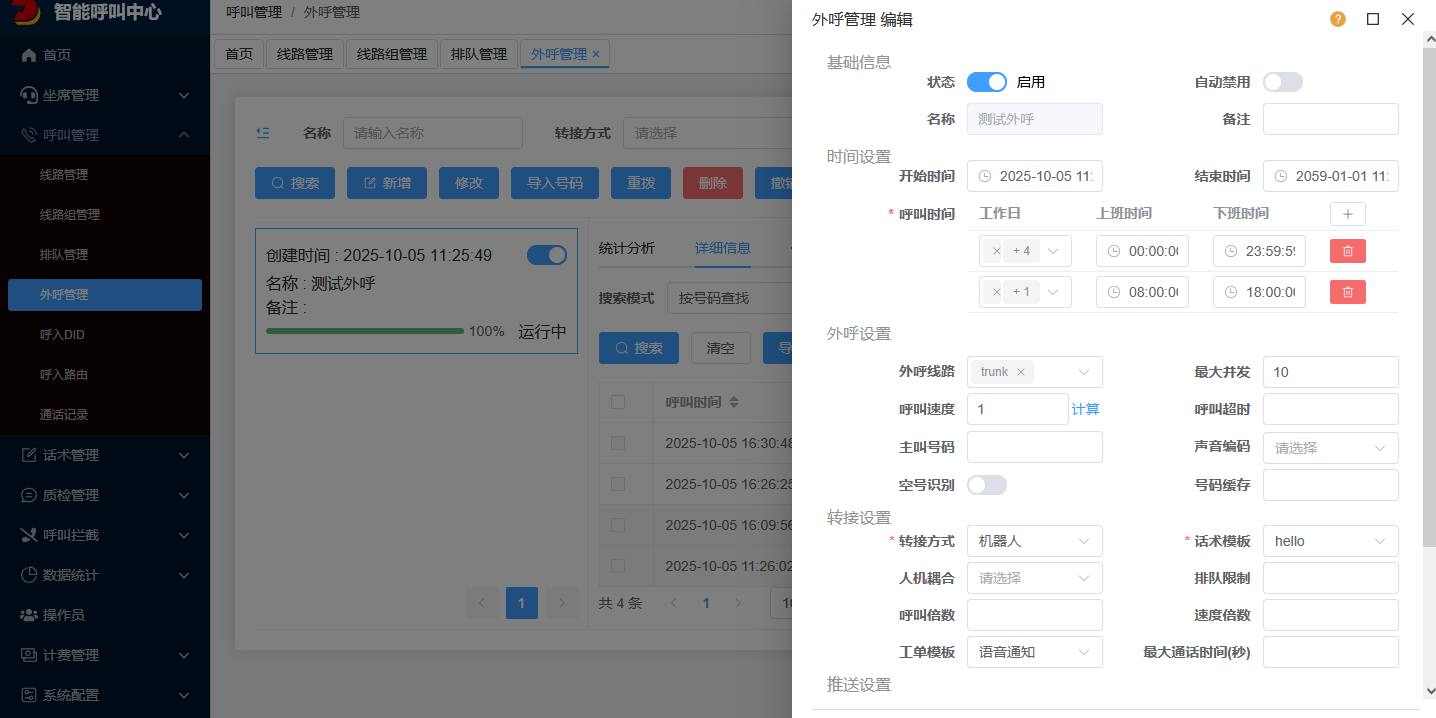Screen dimensions: 1436x718
Task: Click the orange help question mark icon
Action: (1338, 19)
